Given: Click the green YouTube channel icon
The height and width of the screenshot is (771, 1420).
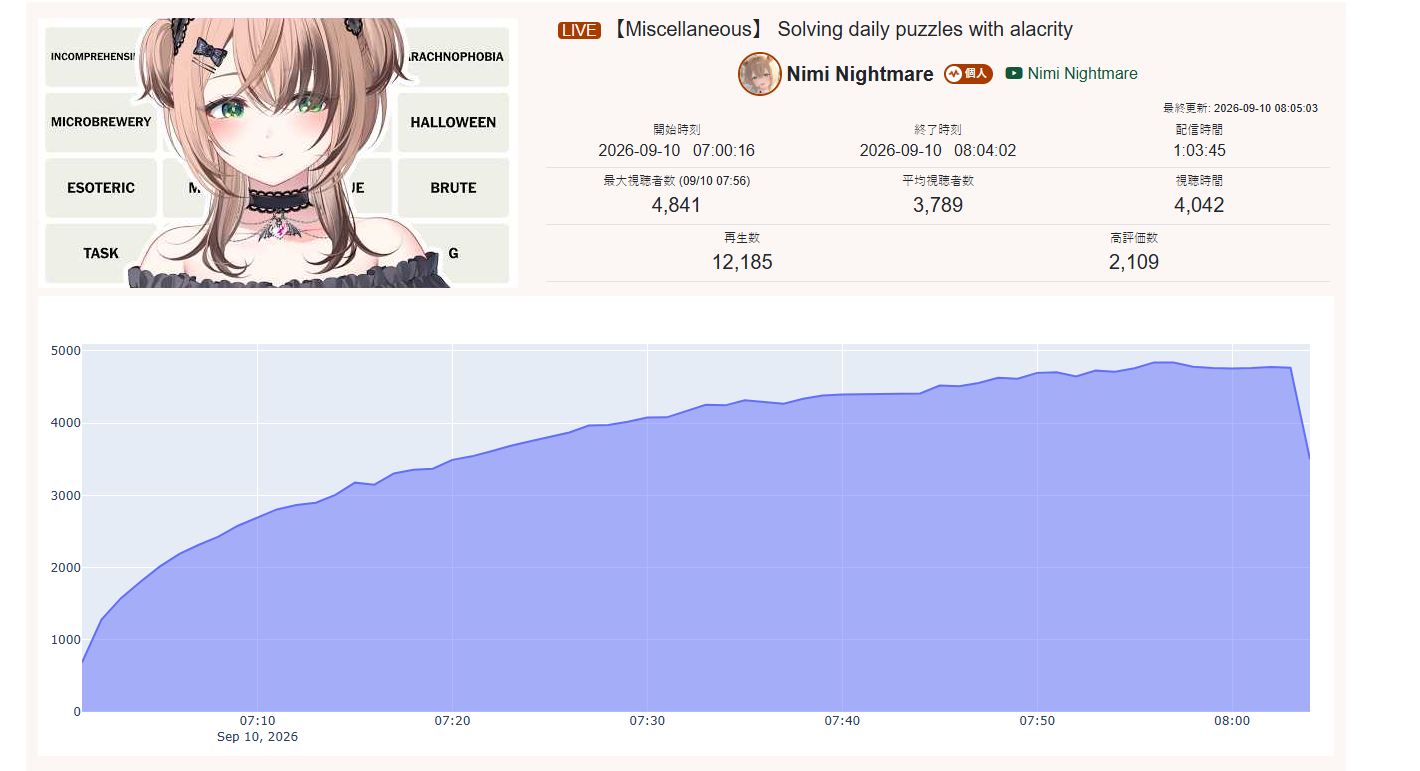Looking at the screenshot, I should point(1014,73).
